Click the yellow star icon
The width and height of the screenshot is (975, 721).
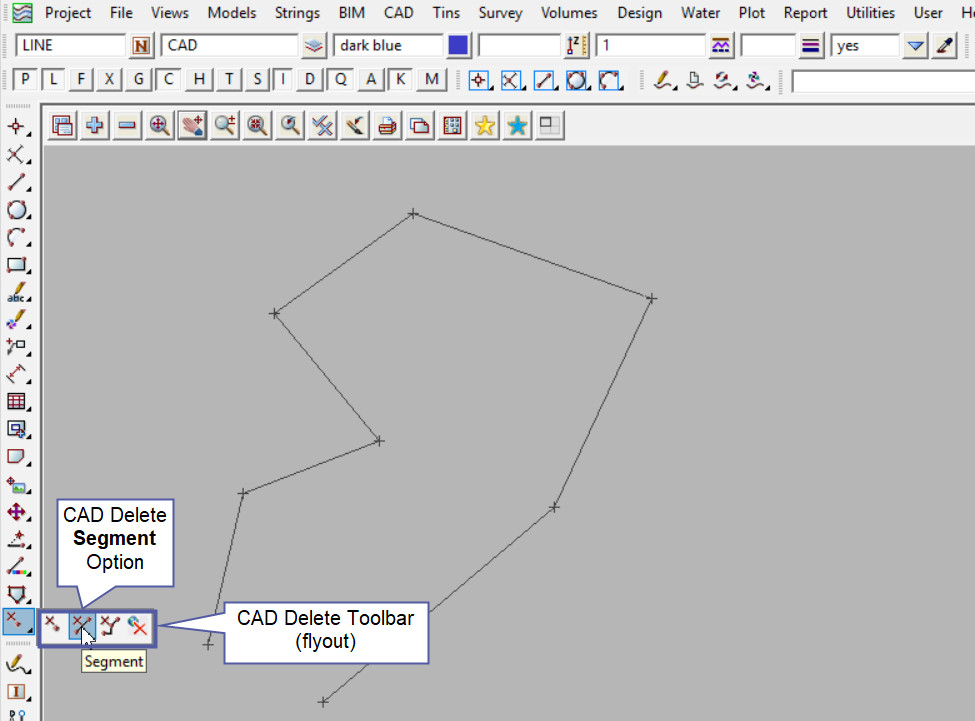click(484, 126)
